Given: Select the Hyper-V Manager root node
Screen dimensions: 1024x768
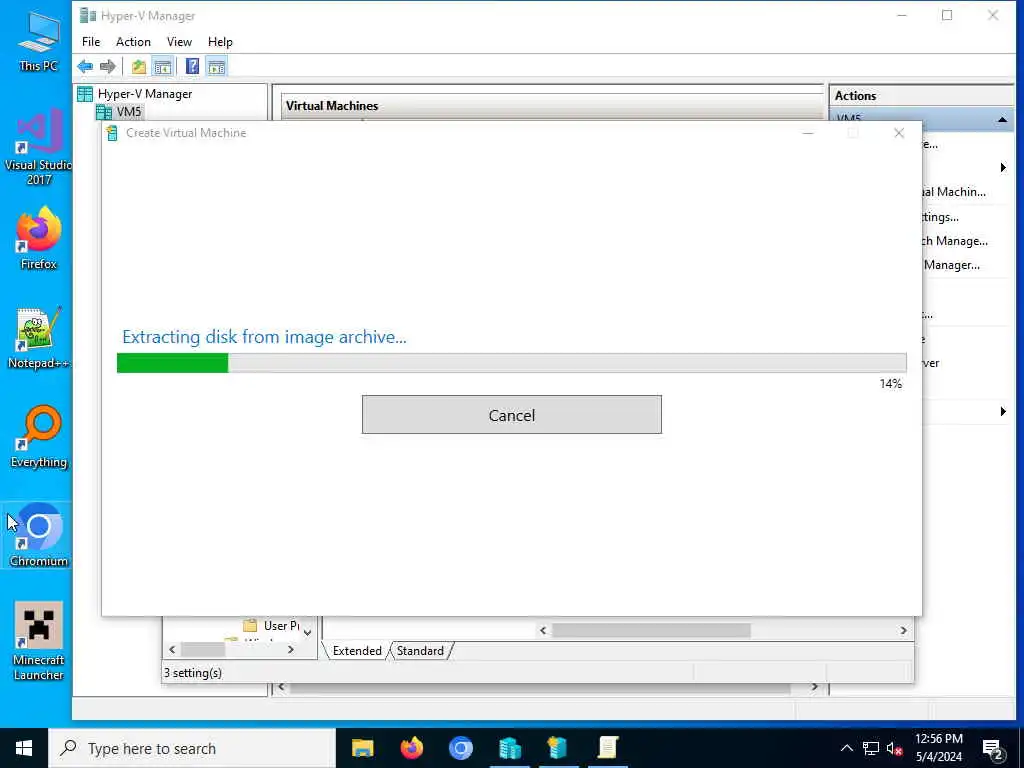Looking at the screenshot, I should click(144, 94).
